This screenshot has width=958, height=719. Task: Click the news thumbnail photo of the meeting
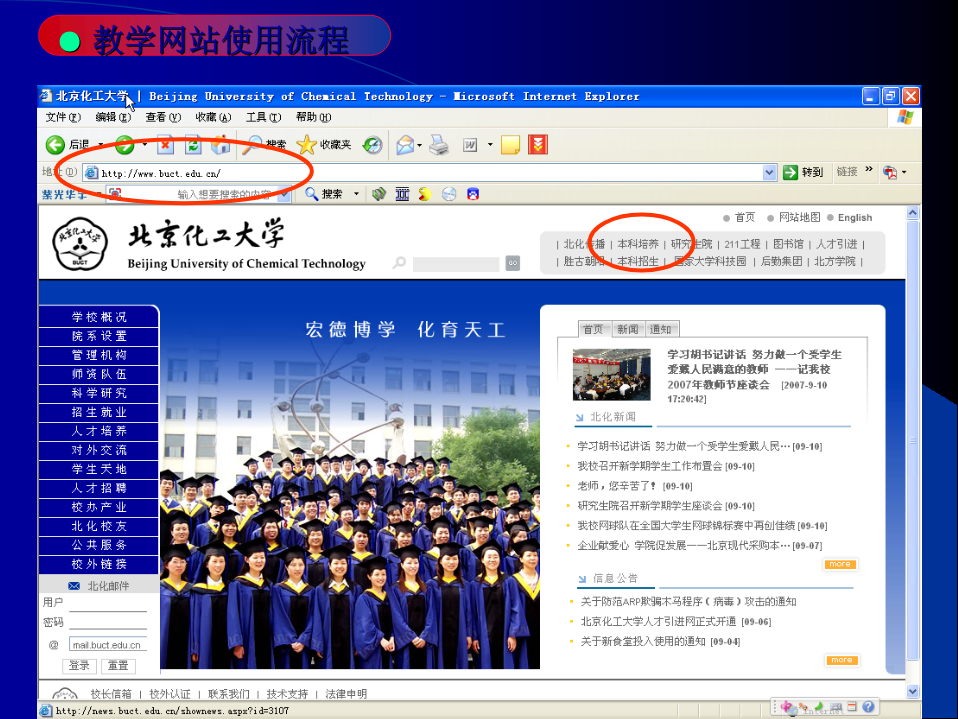coord(612,374)
